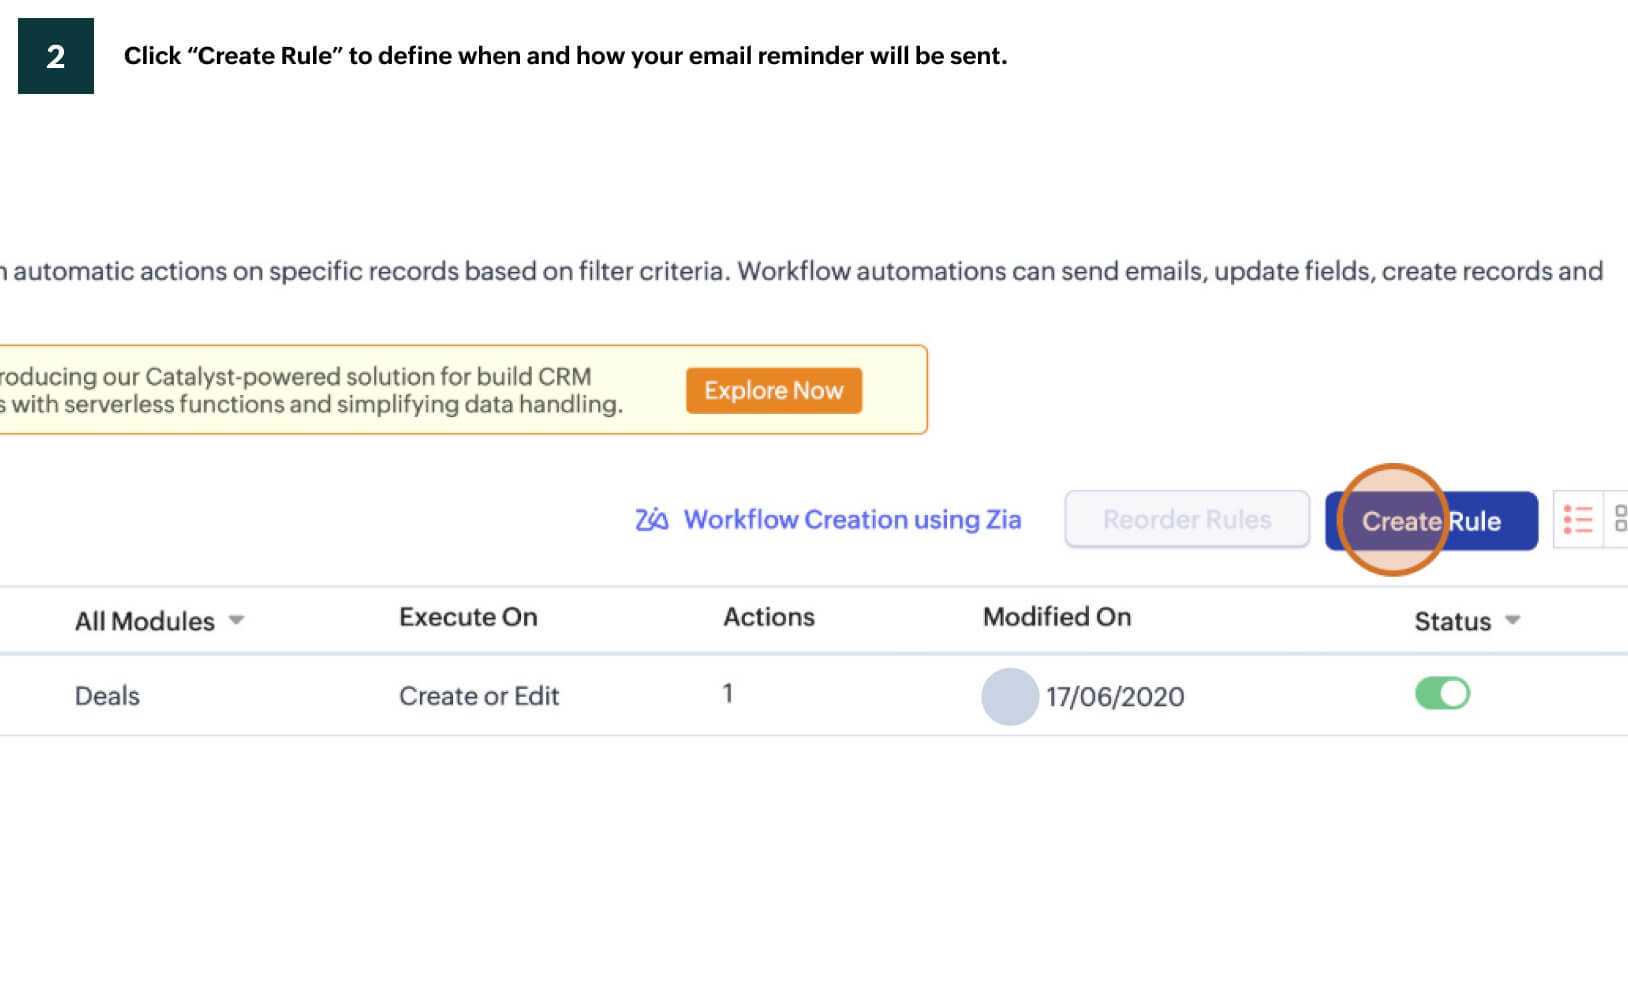
Task: Expand the Status filter dropdown
Action: tap(1466, 621)
